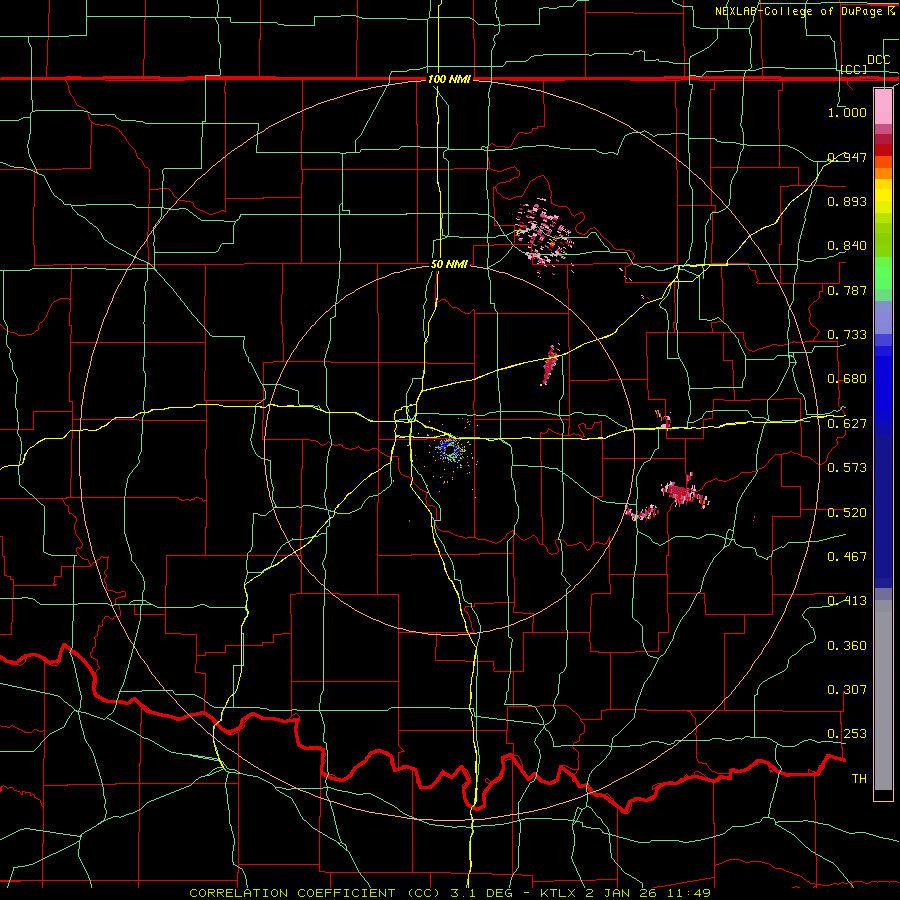This screenshot has height=900, width=900.
Task: Select the 0.360 scale value
Action: pyautogui.click(x=847, y=646)
